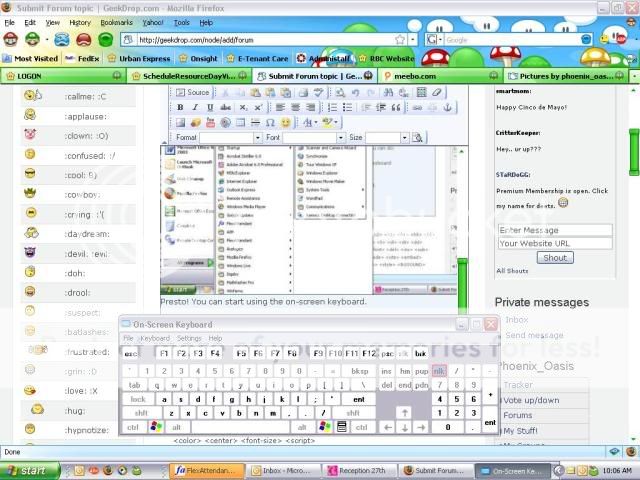
Task: Toggle the lock key on On-Screen Keyboard
Action: tap(138, 399)
